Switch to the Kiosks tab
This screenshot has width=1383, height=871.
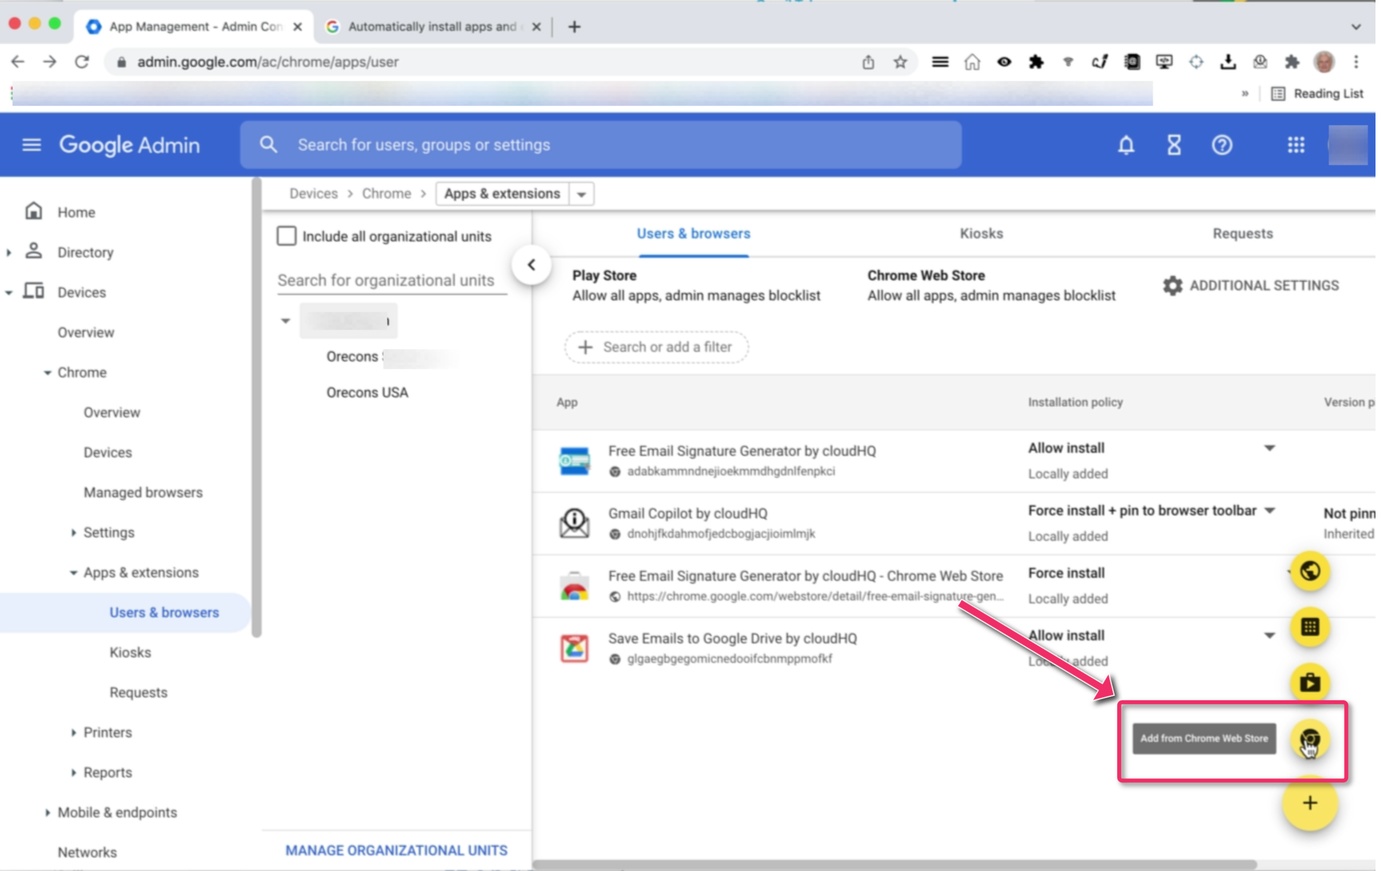coord(981,233)
